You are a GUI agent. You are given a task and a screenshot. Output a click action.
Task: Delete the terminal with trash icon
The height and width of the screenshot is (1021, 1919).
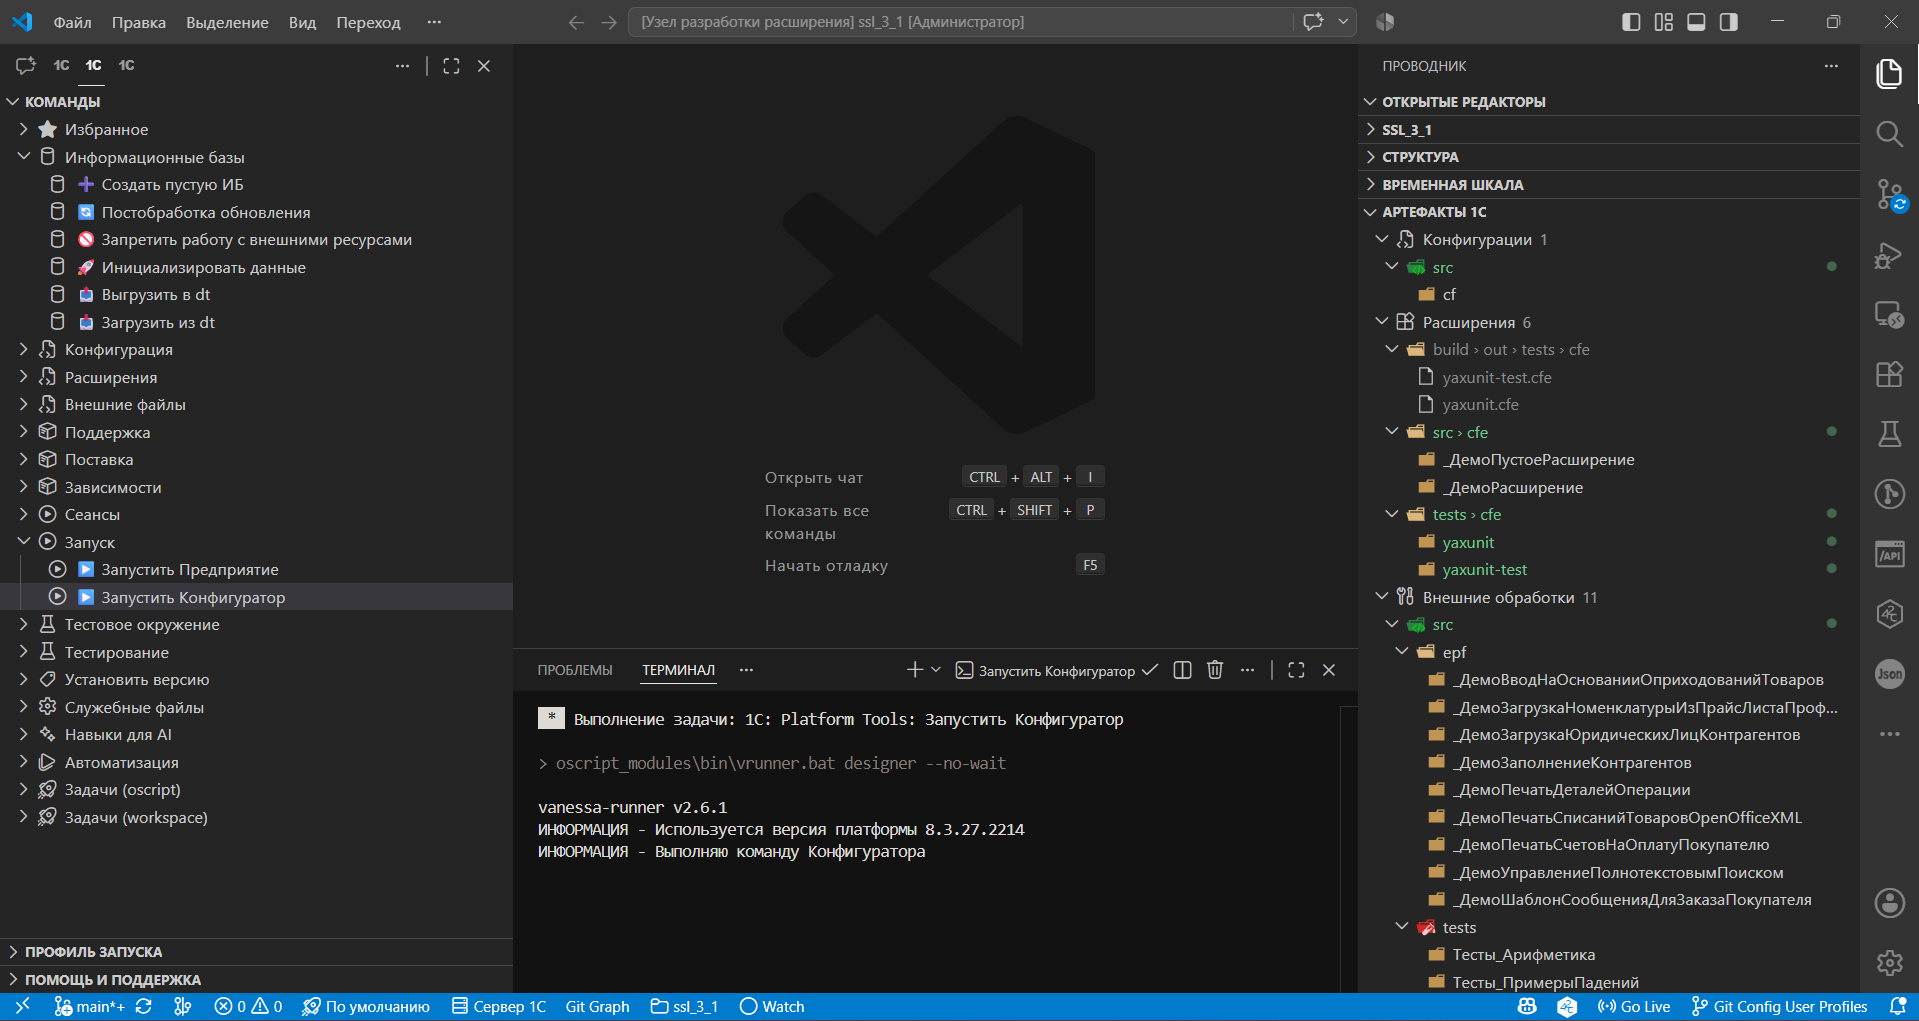(1214, 670)
